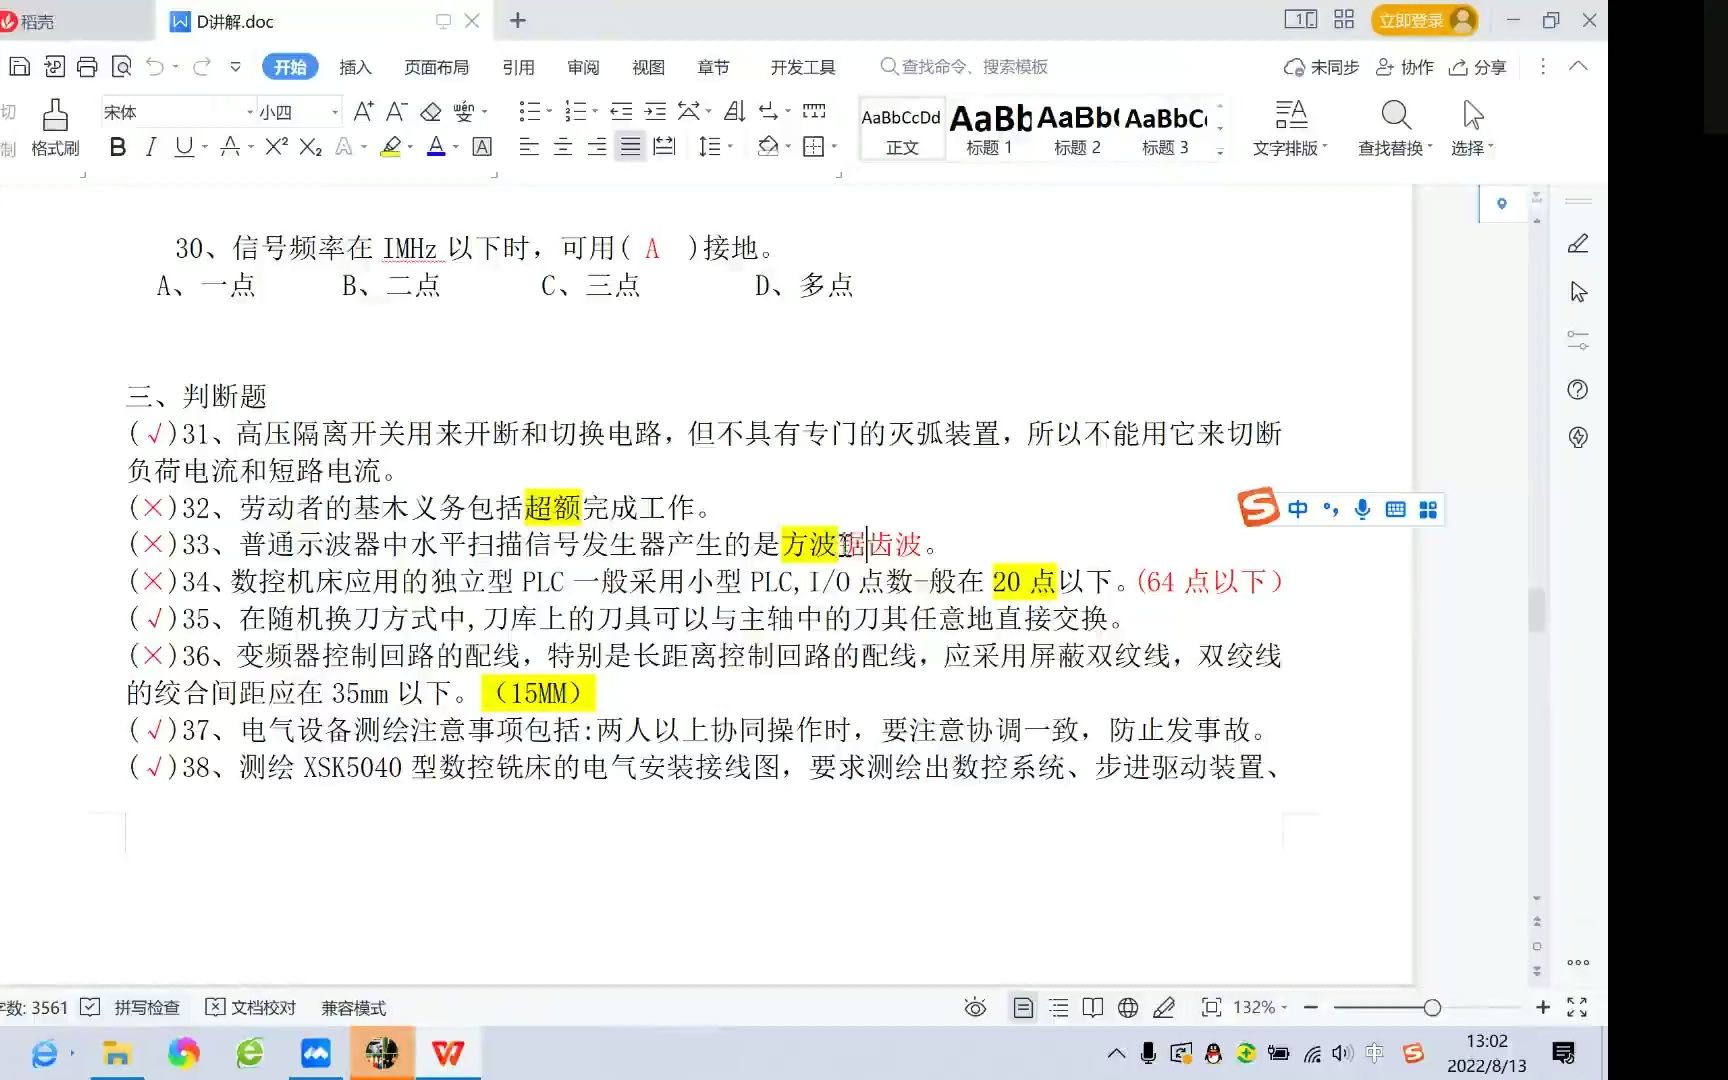Viewport: 1728px width, 1080px height.
Task: Click the Redo arrow icon
Action: pyautogui.click(x=202, y=67)
